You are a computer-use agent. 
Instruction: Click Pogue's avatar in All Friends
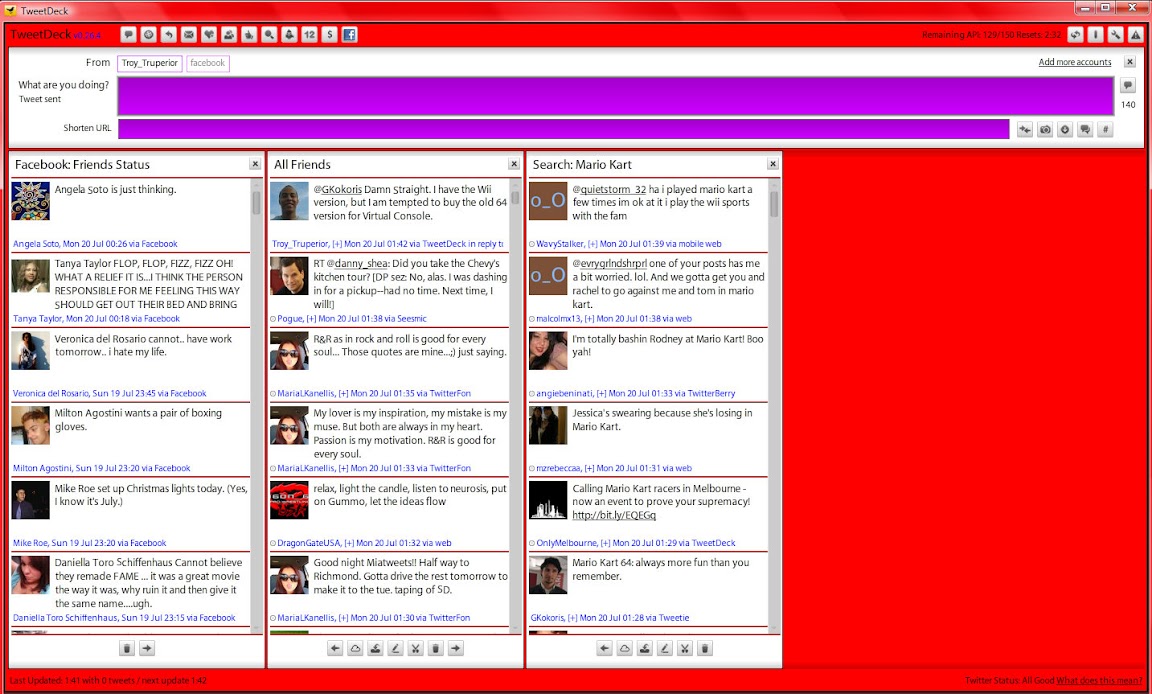point(289,275)
